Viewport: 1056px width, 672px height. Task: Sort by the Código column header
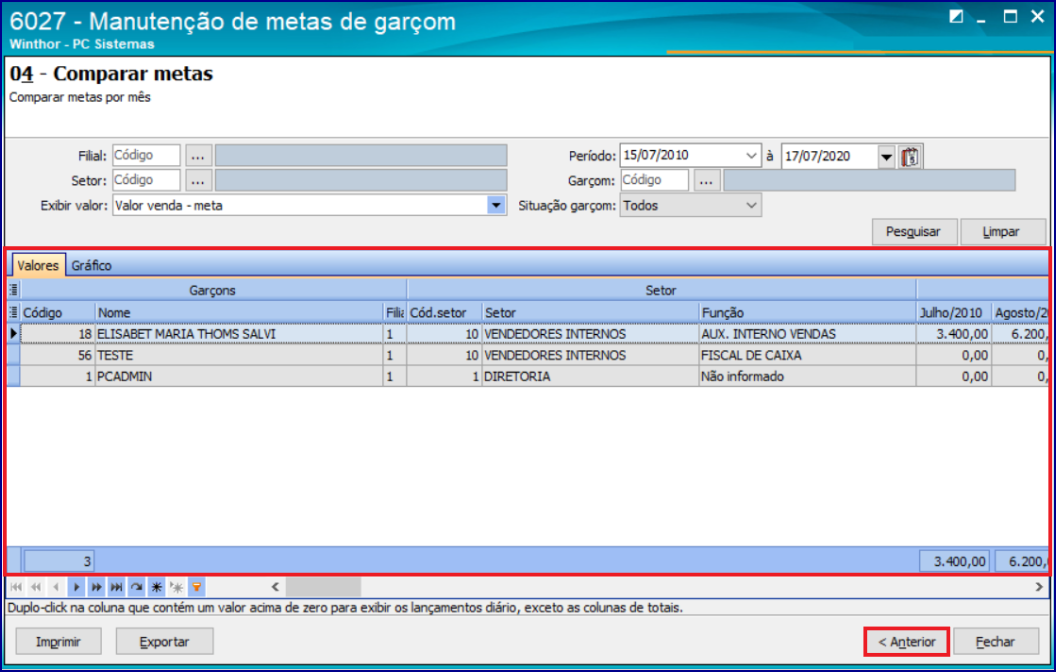tap(58, 312)
